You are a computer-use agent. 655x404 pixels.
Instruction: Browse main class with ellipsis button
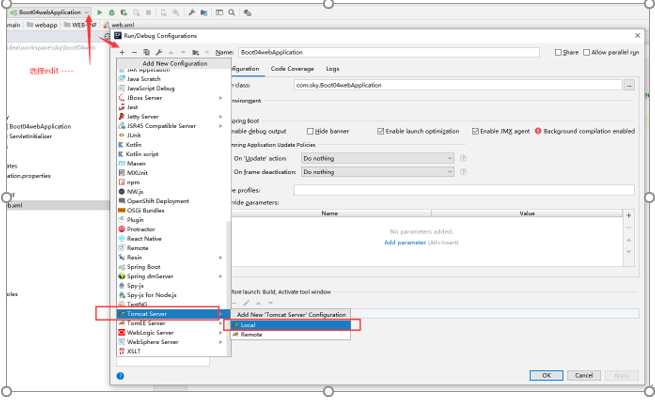(629, 85)
